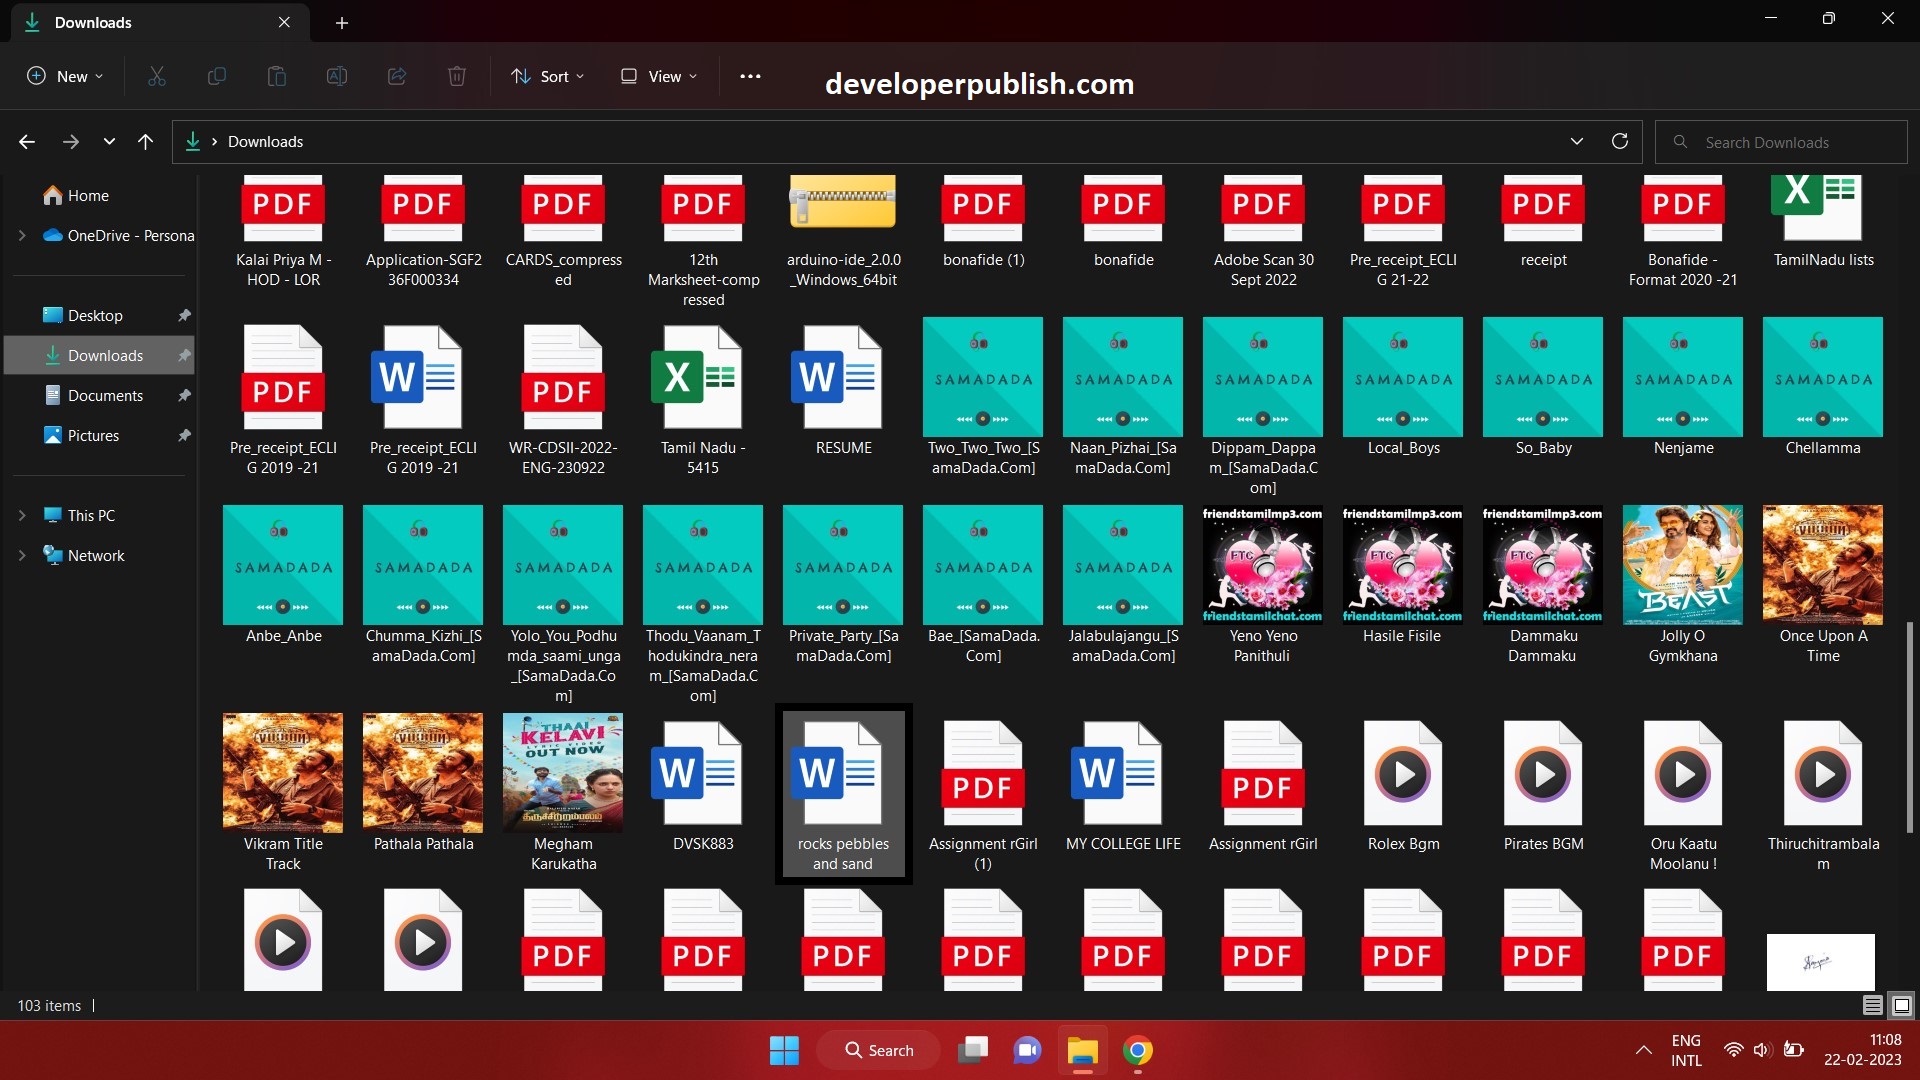Open a new Explorer tab with the plus button
Screen dimensions: 1920x1080
tap(342, 22)
